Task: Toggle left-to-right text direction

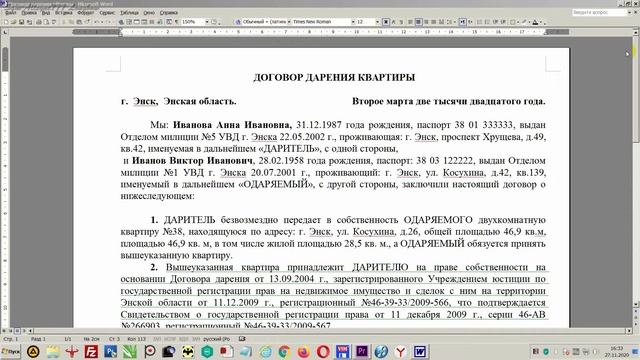Action: (463, 22)
